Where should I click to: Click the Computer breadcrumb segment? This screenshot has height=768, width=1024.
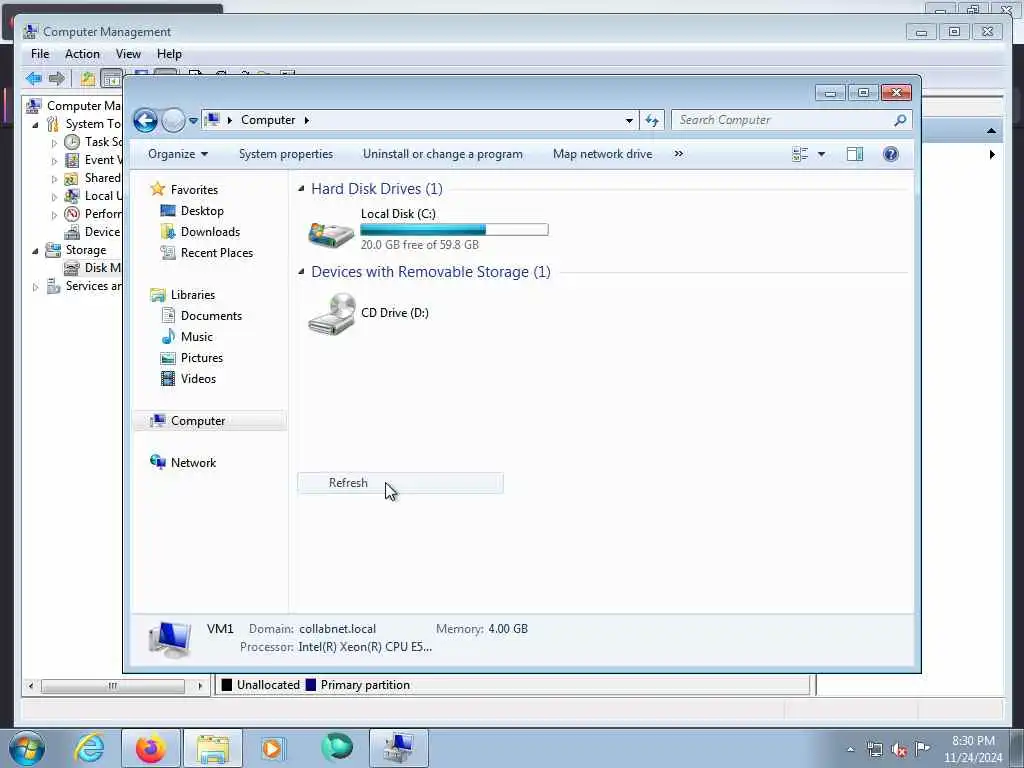click(268, 120)
